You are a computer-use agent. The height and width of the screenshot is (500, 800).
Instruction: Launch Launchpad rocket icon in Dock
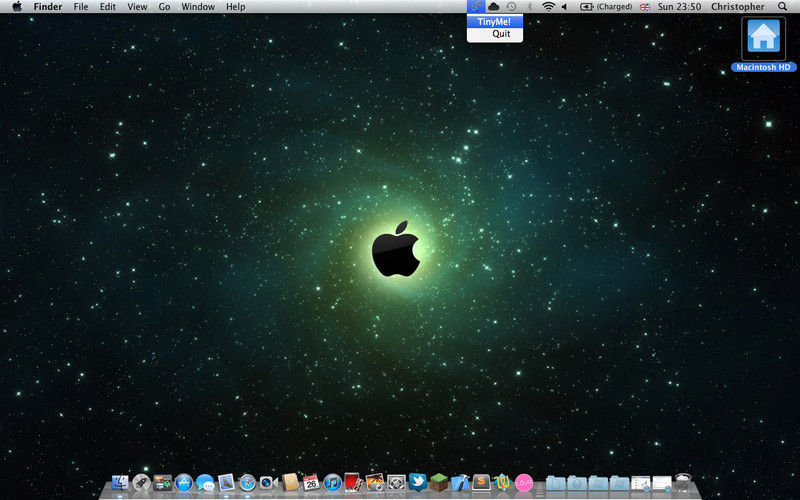141,482
